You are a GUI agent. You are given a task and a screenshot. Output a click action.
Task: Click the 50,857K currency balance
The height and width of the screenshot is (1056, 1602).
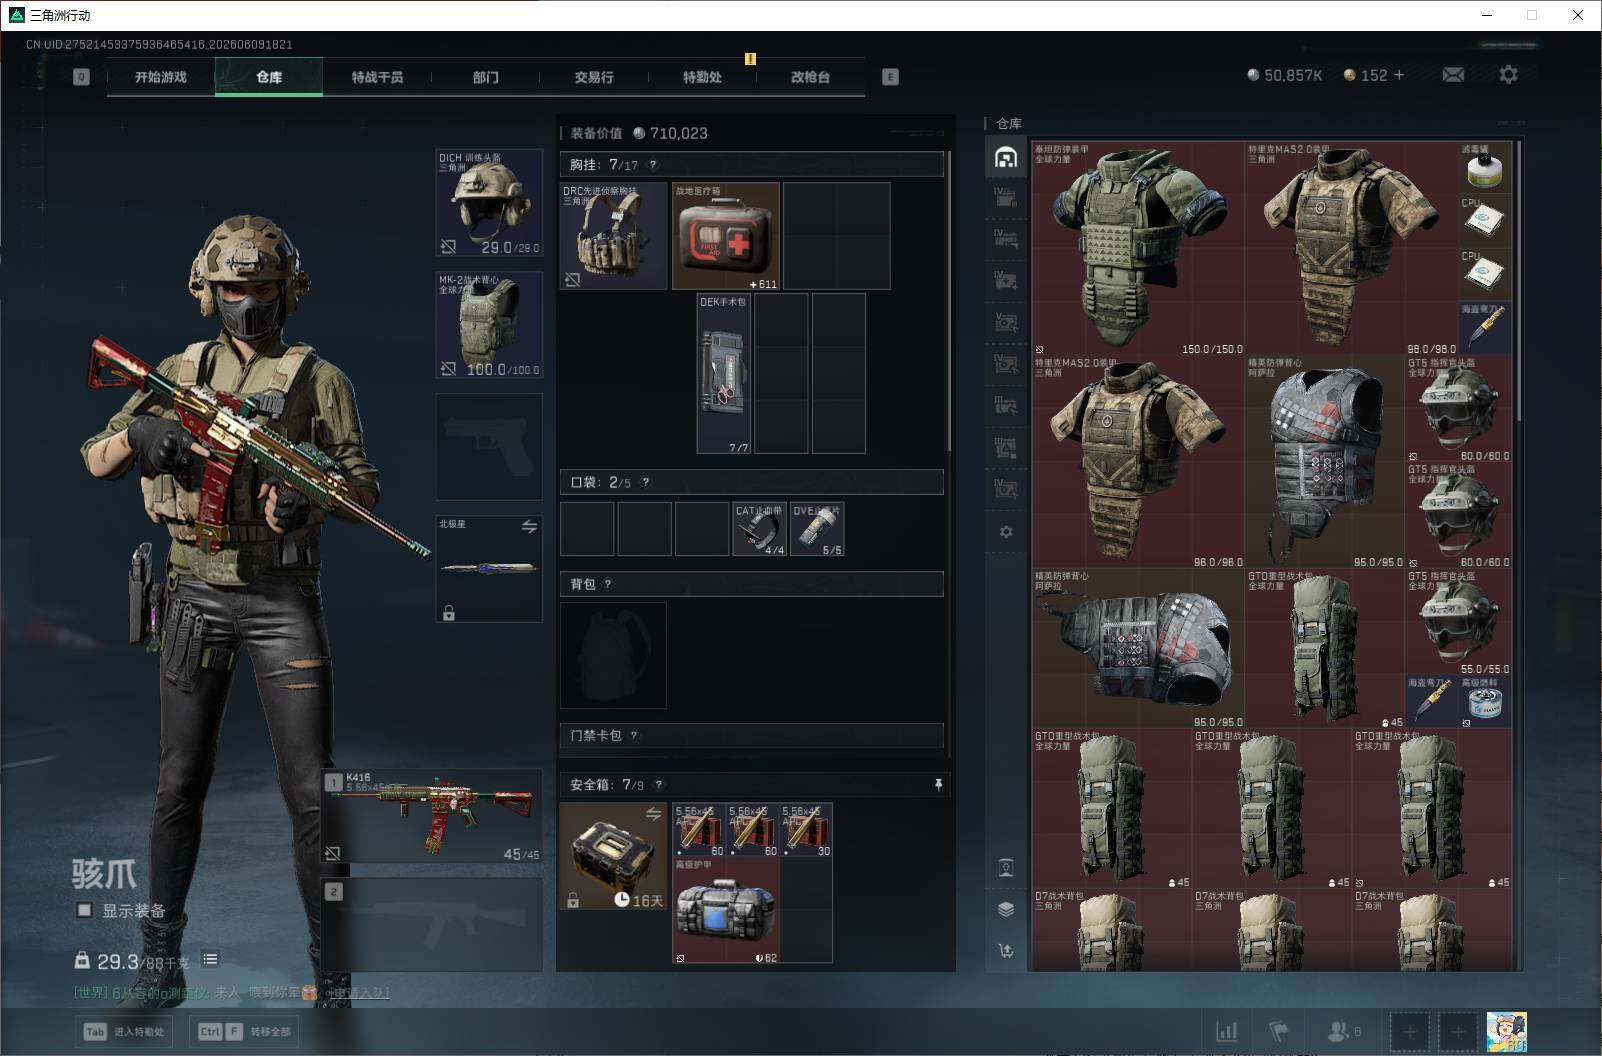(x=1284, y=75)
